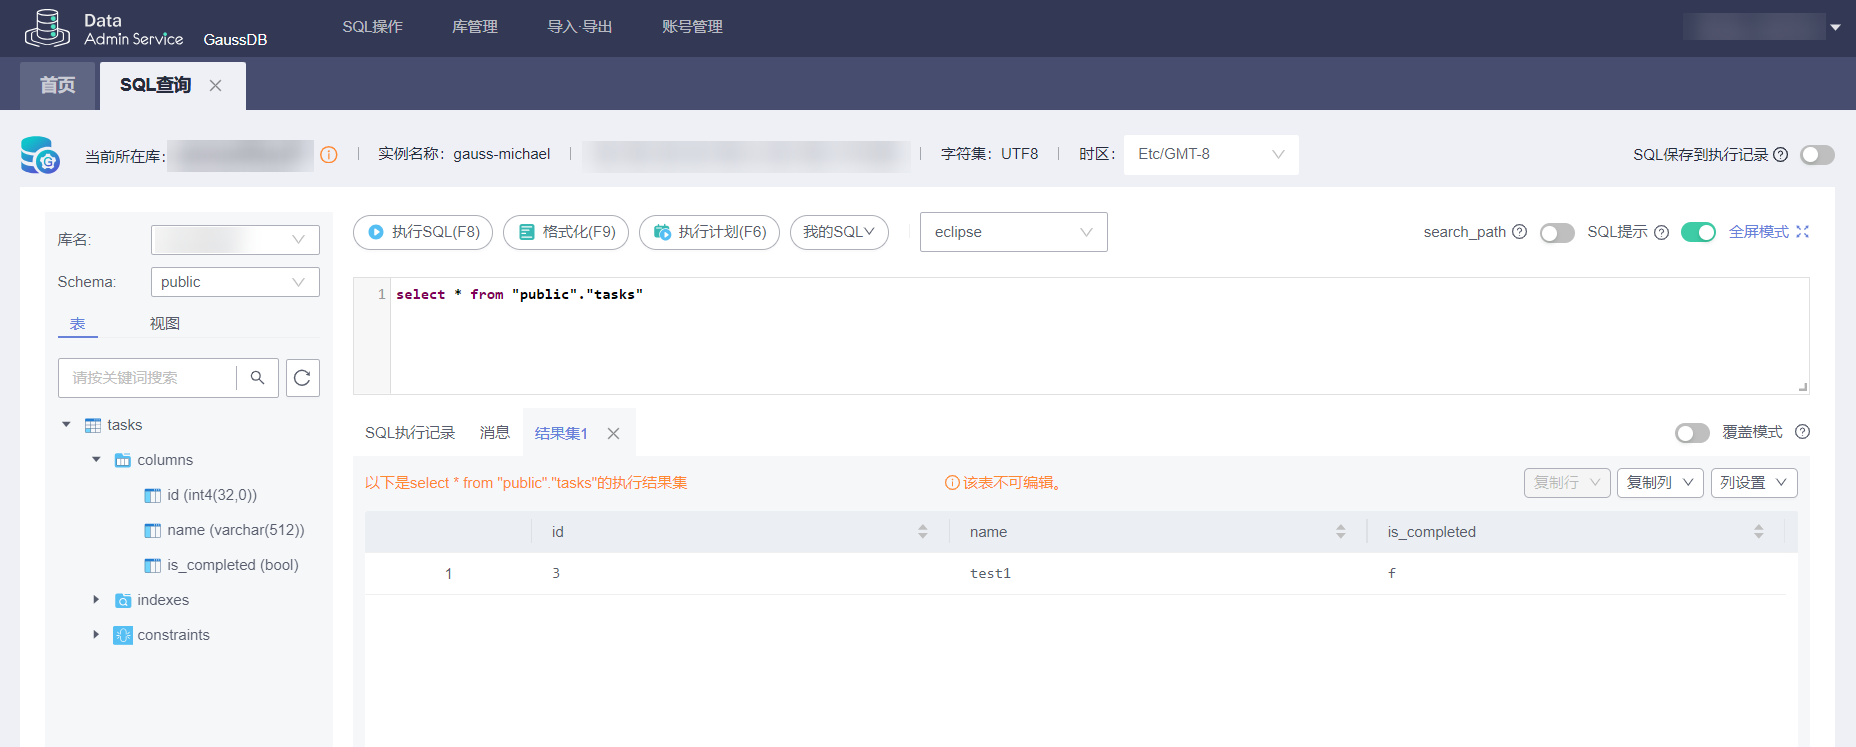Open the SQL执行记录 tab
Image resolution: width=1856 pixels, height=747 pixels.
tap(410, 433)
